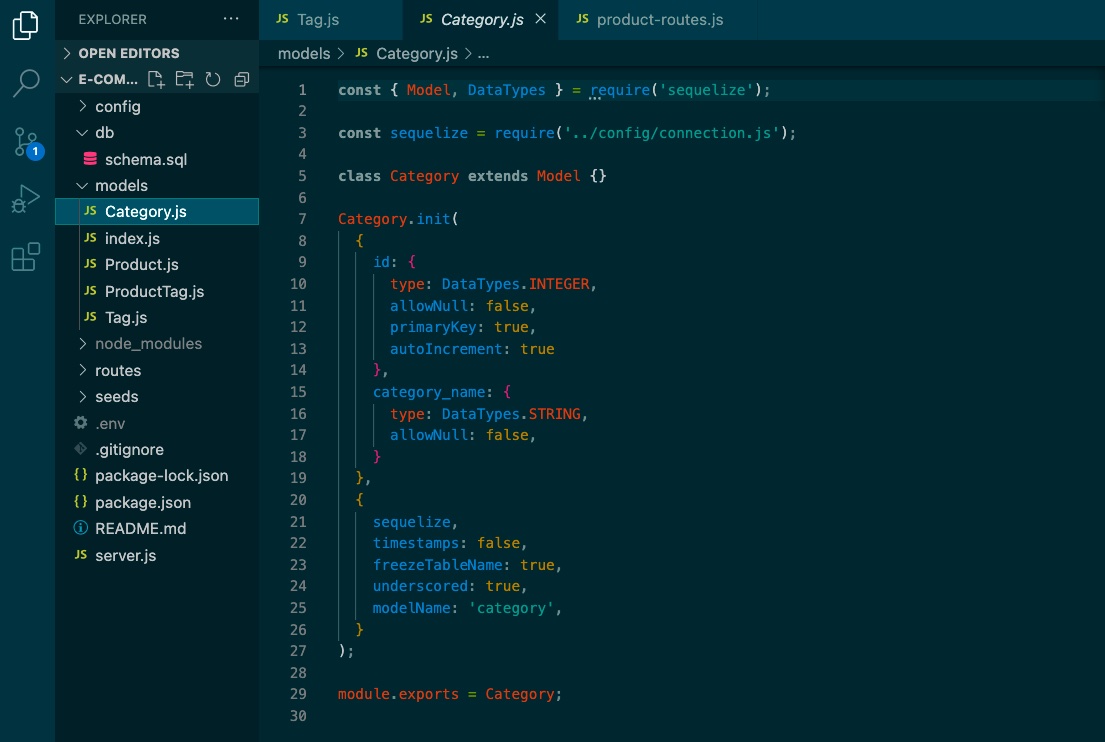Click the EXPLORER panel title

coord(112,20)
